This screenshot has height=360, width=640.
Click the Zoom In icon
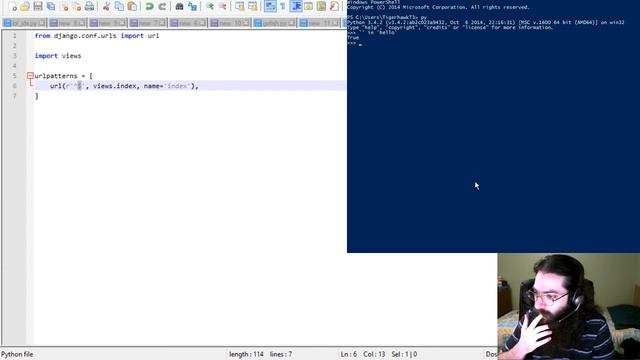[210, 6]
